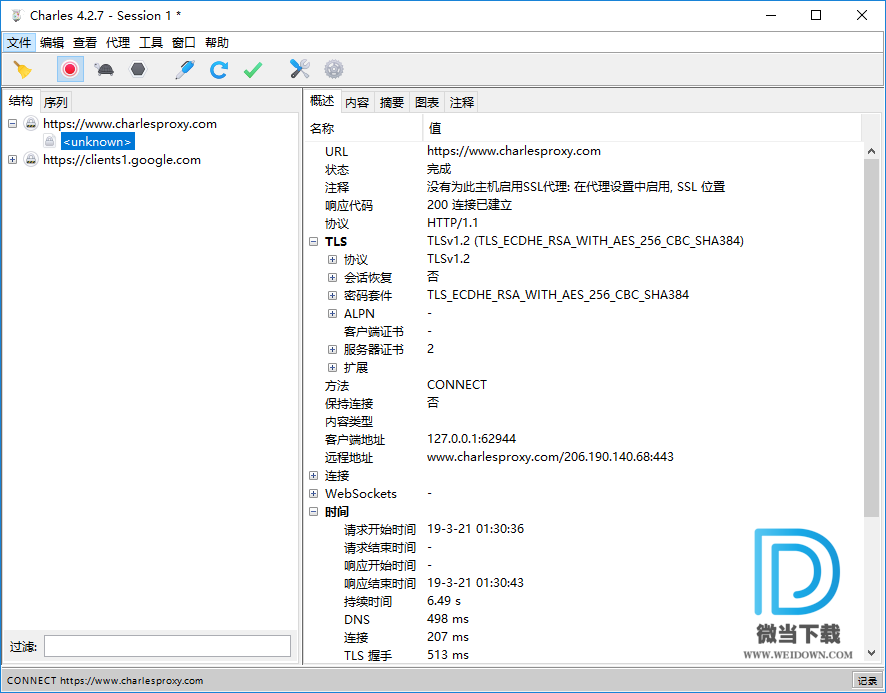Expand the 服务器证书 row
886x693 pixels.
pos(332,350)
